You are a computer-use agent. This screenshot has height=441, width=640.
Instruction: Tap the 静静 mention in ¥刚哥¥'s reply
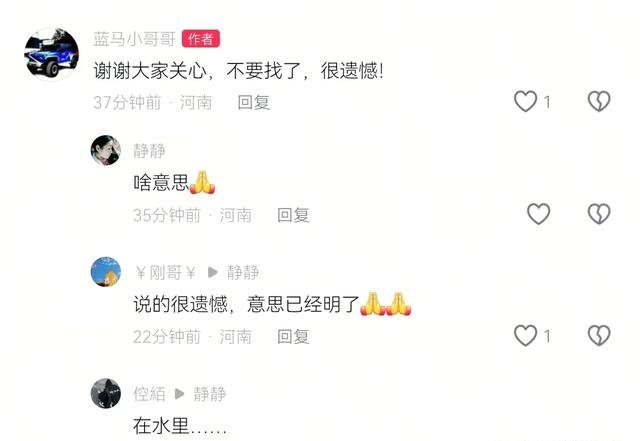click(242, 272)
